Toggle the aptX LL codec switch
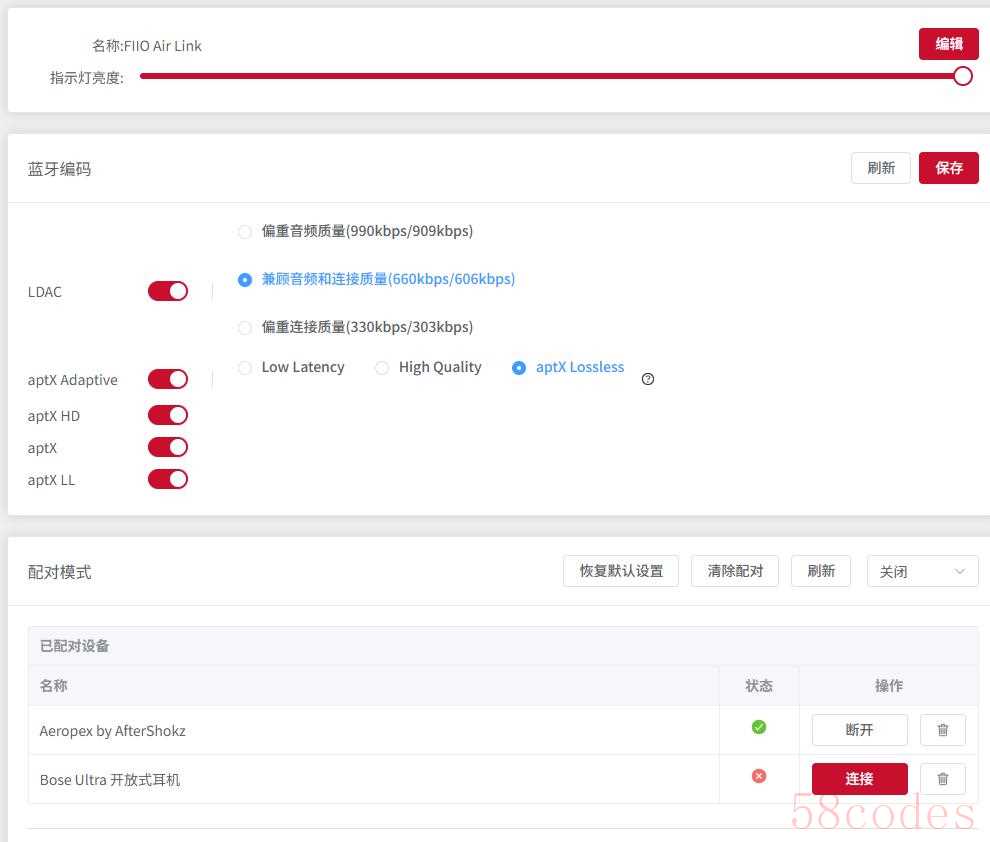990x842 pixels. coord(168,479)
